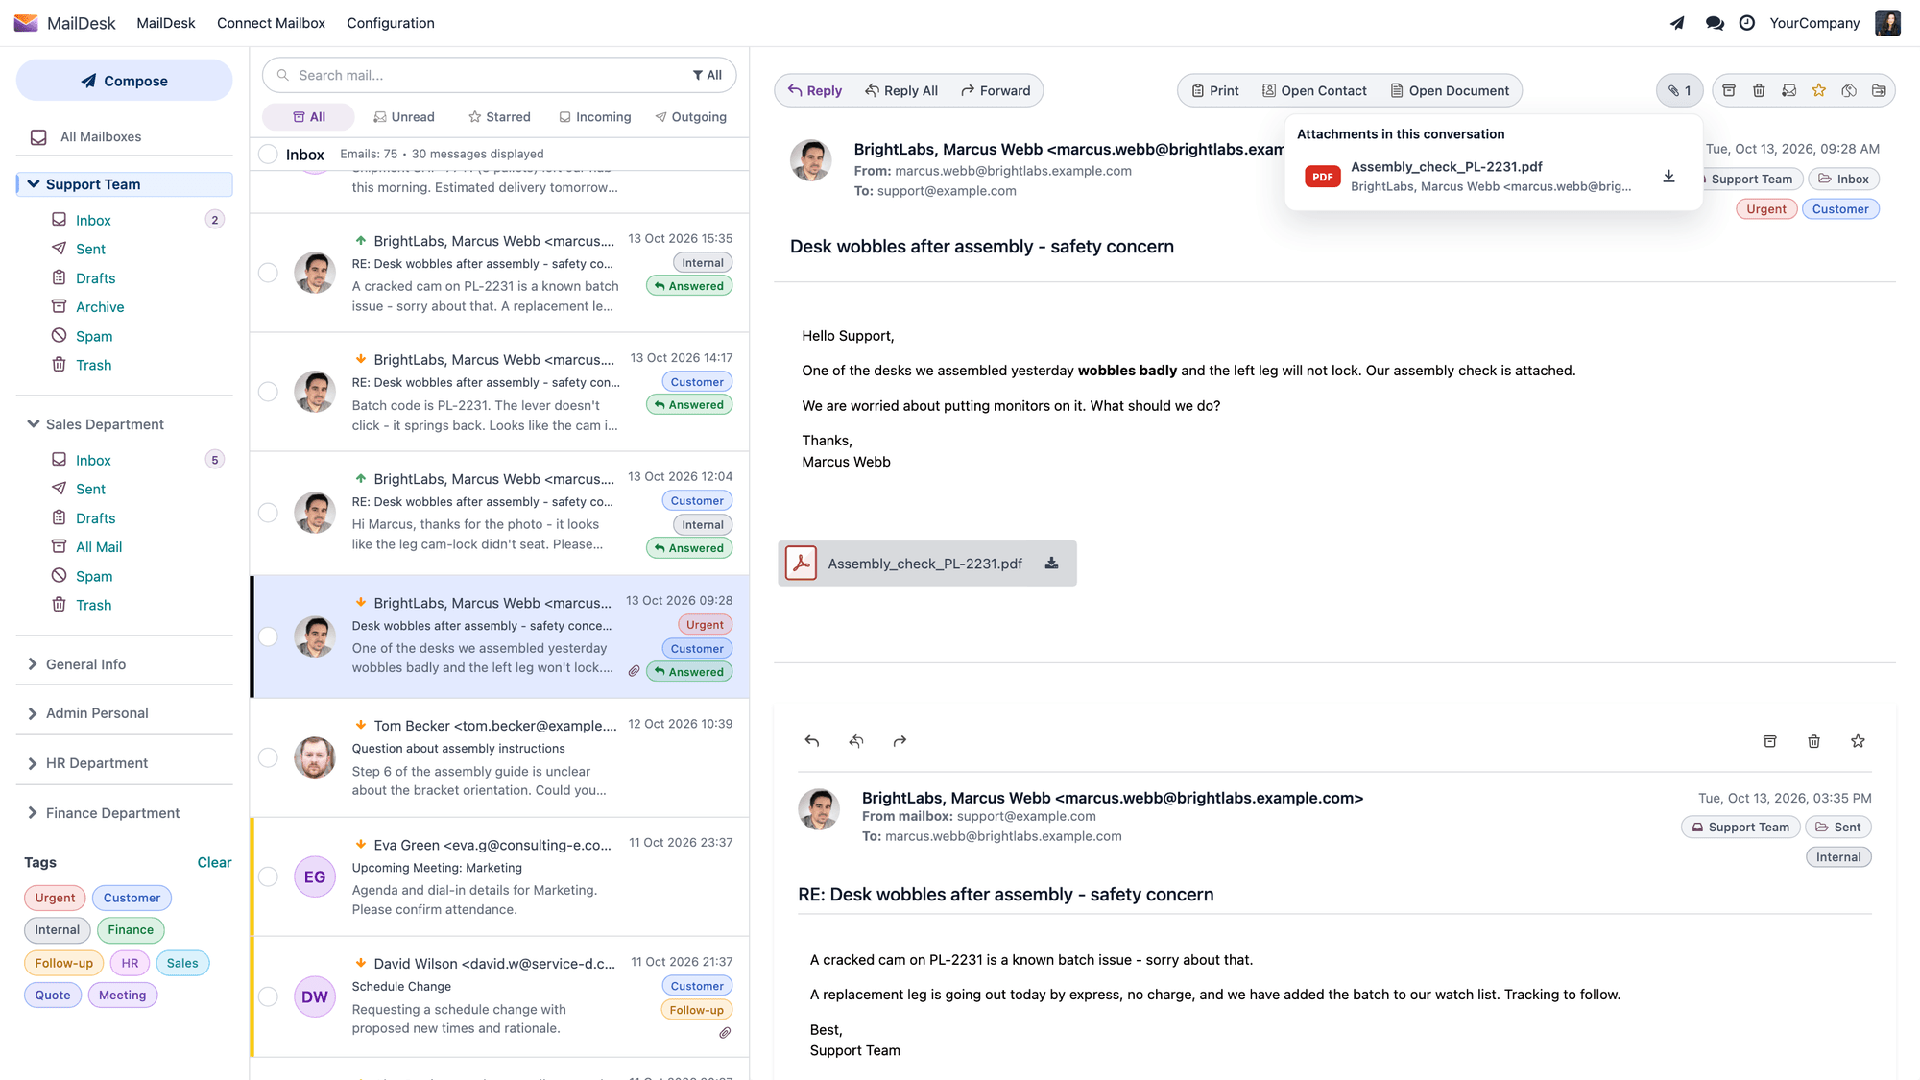Screen dimensions: 1920x1080
Task: Click the archive icon in the top conversation toolbar
Action: (1729, 90)
